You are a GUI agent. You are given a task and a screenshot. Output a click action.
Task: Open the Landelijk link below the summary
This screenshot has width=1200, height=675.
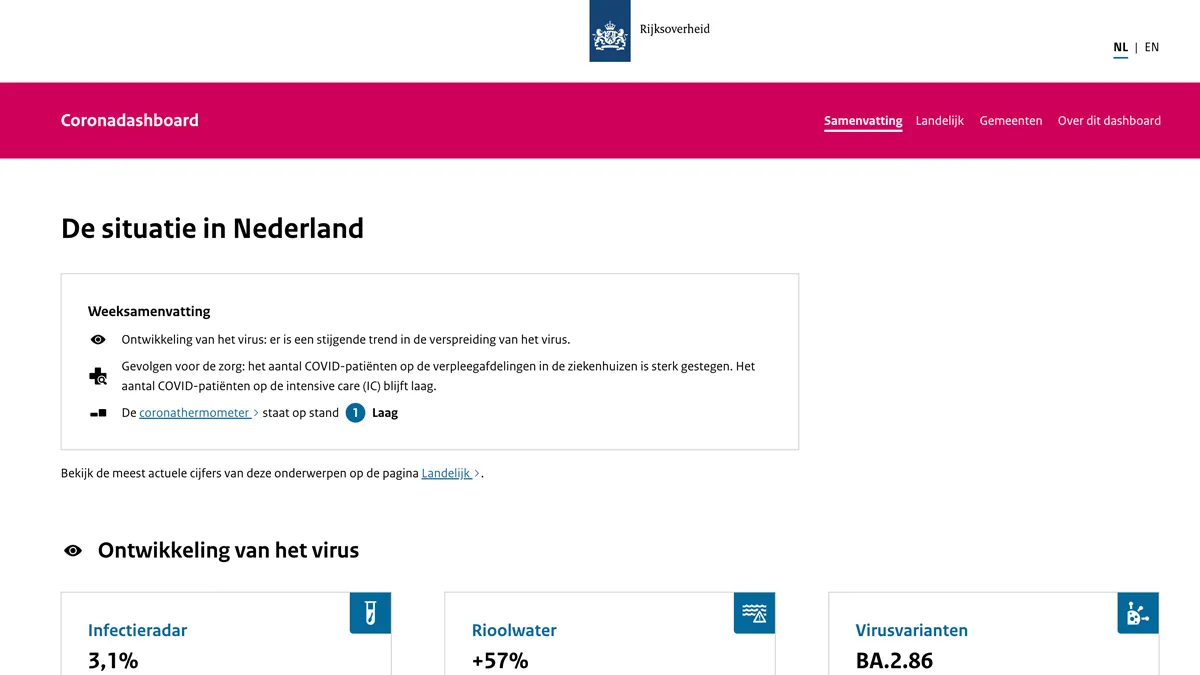pos(447,473)
